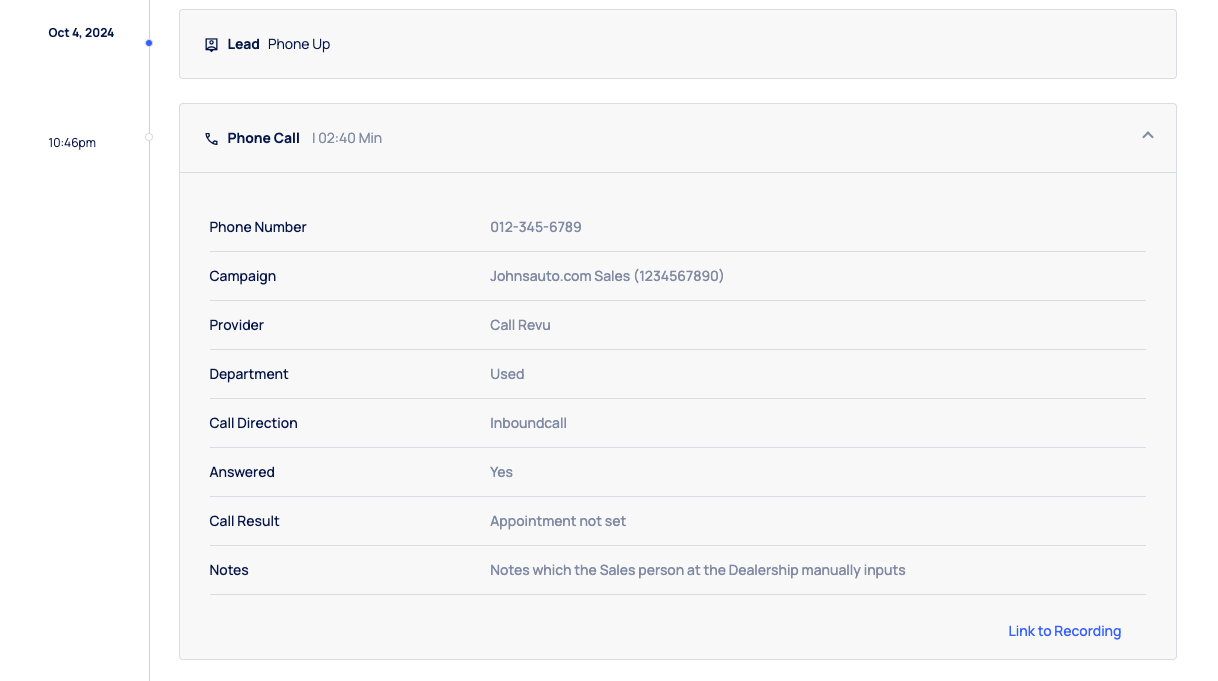Click the Lead person icon
This screenshot has width=1218, height=681.
(211, 45)
